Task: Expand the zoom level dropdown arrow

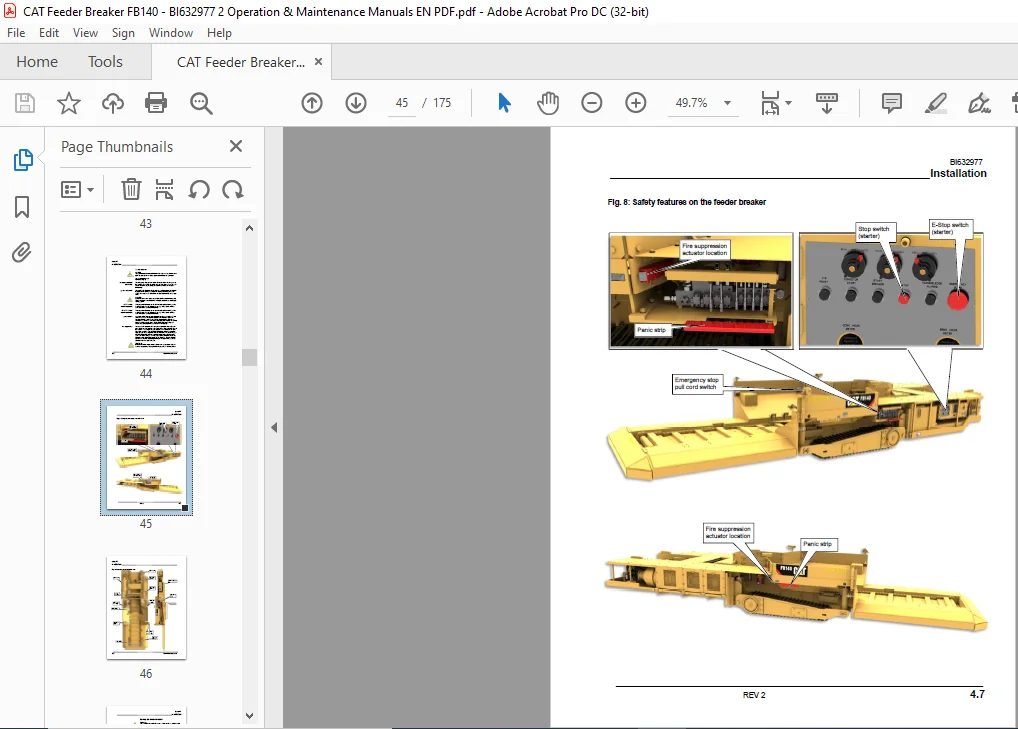Action: tap(727, 103)
